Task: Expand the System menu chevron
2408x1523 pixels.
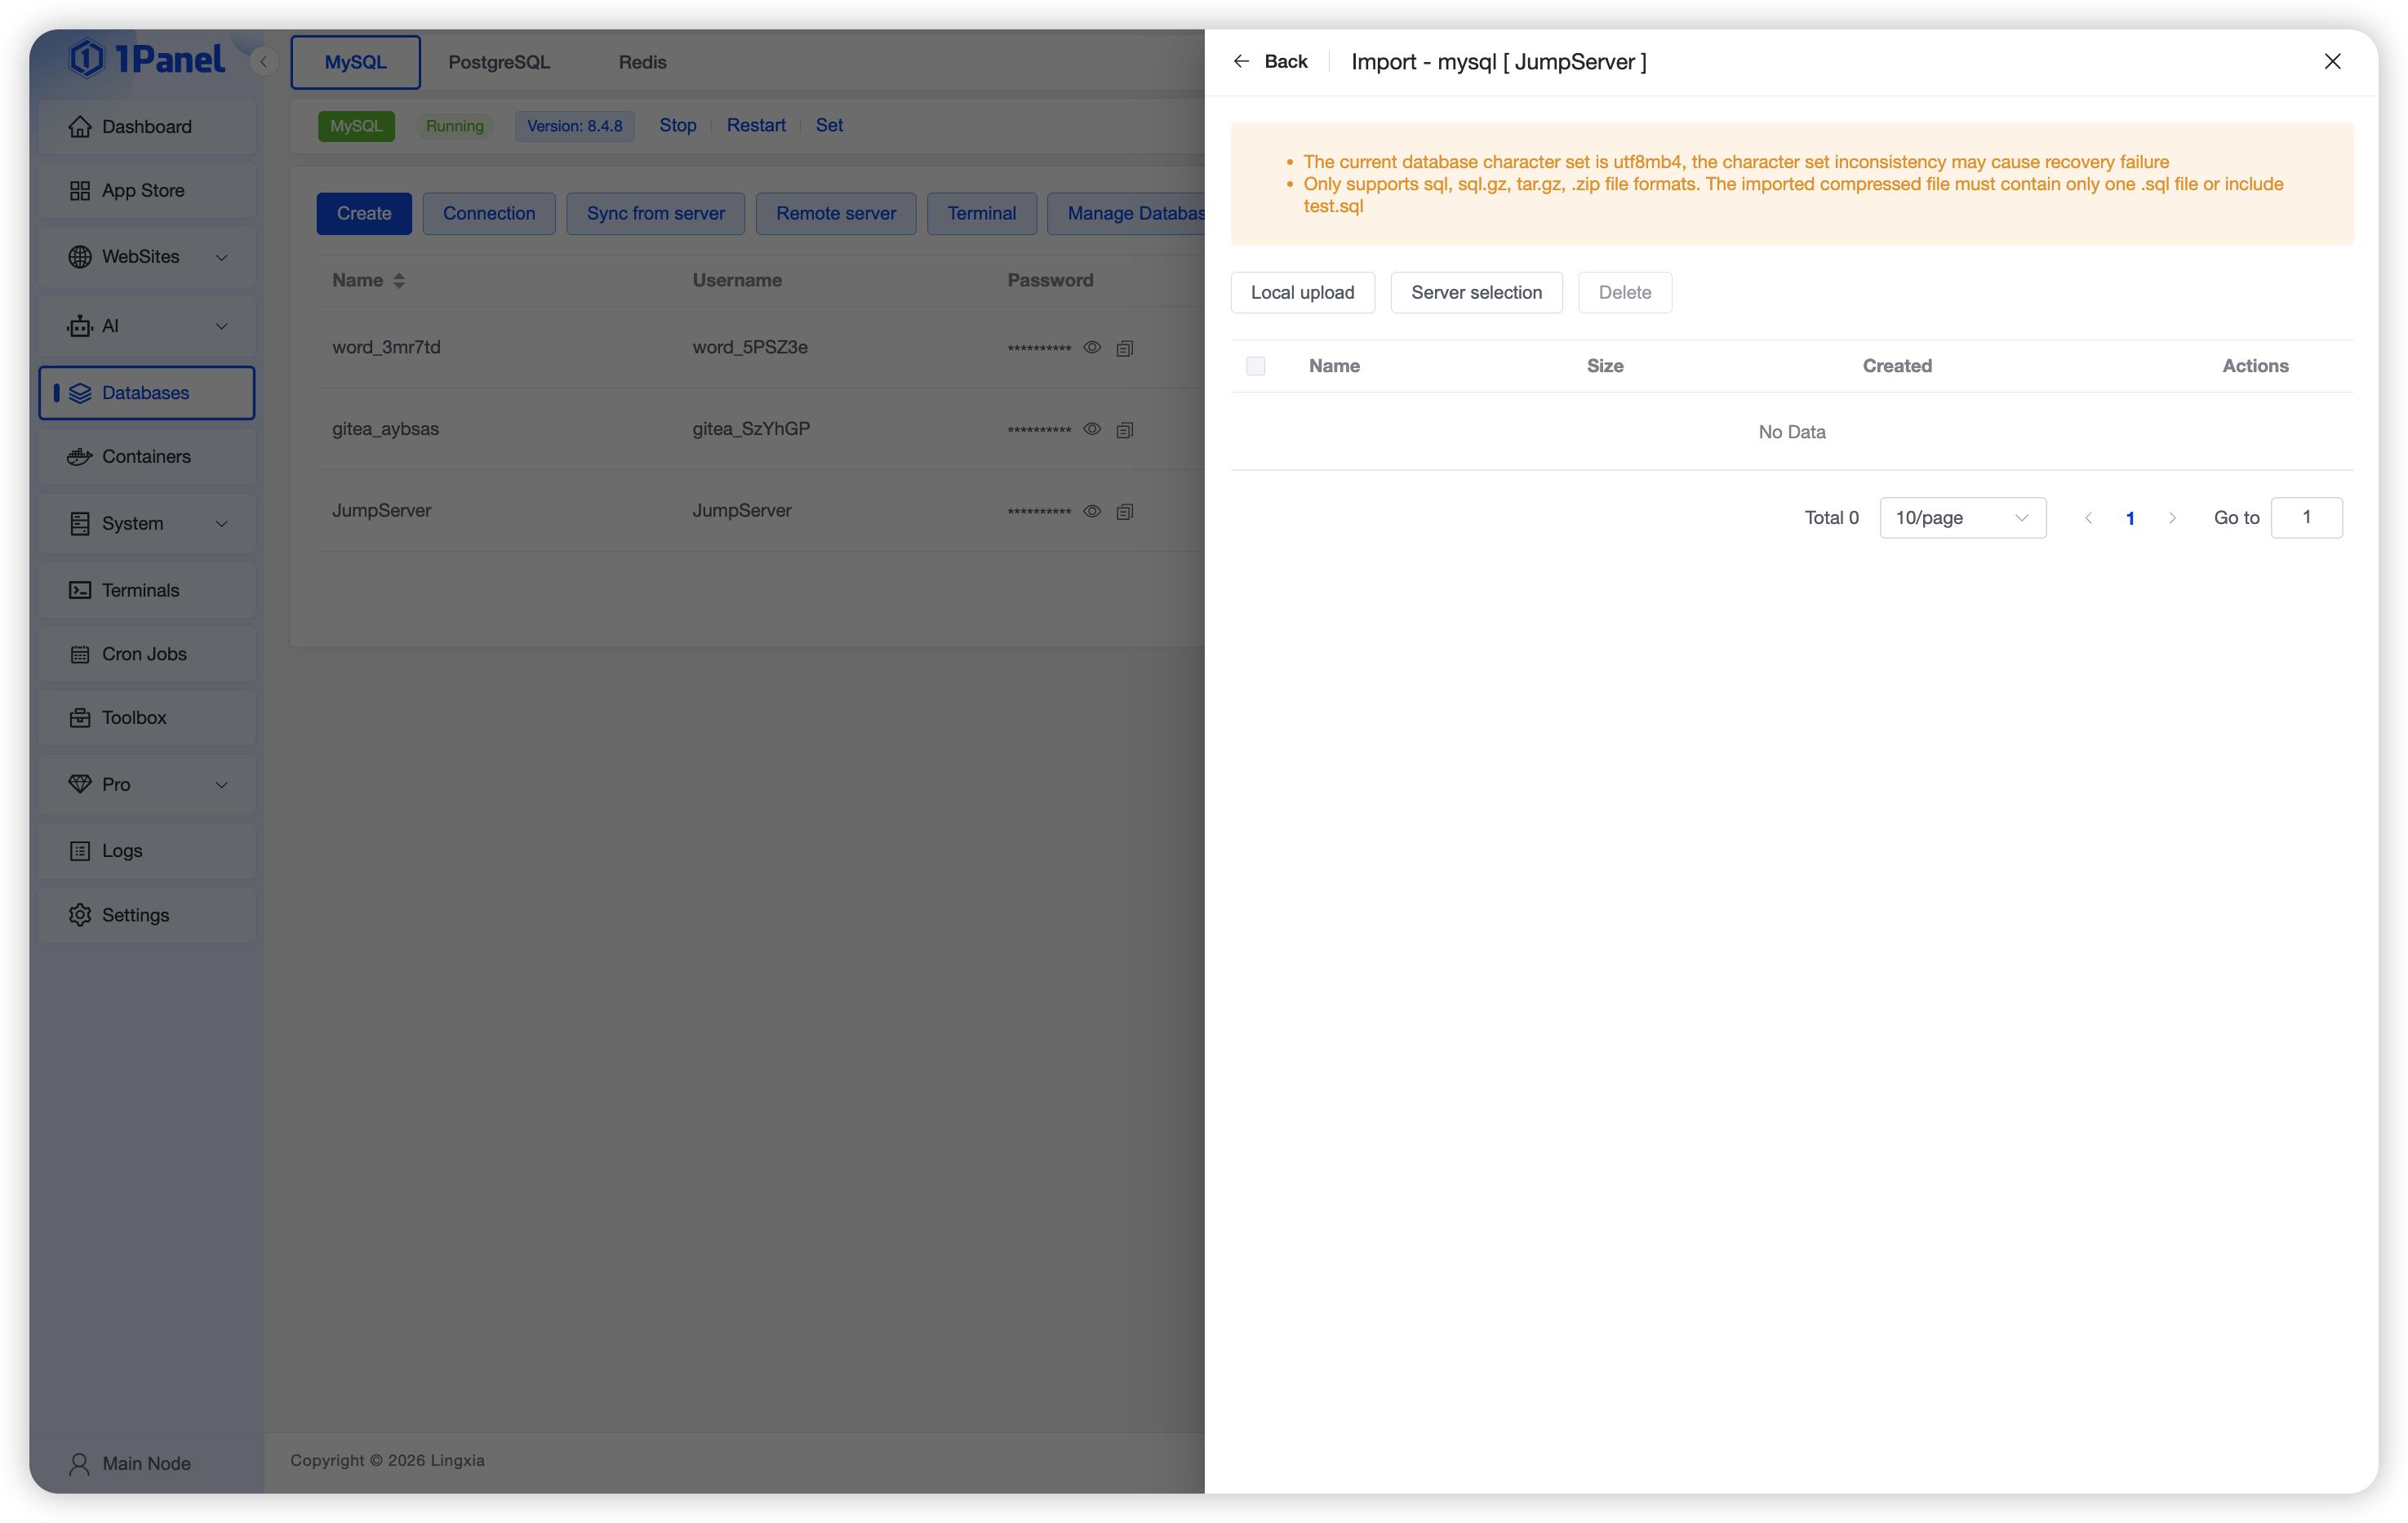Action: pyautogui.click(x=222, y=524)
